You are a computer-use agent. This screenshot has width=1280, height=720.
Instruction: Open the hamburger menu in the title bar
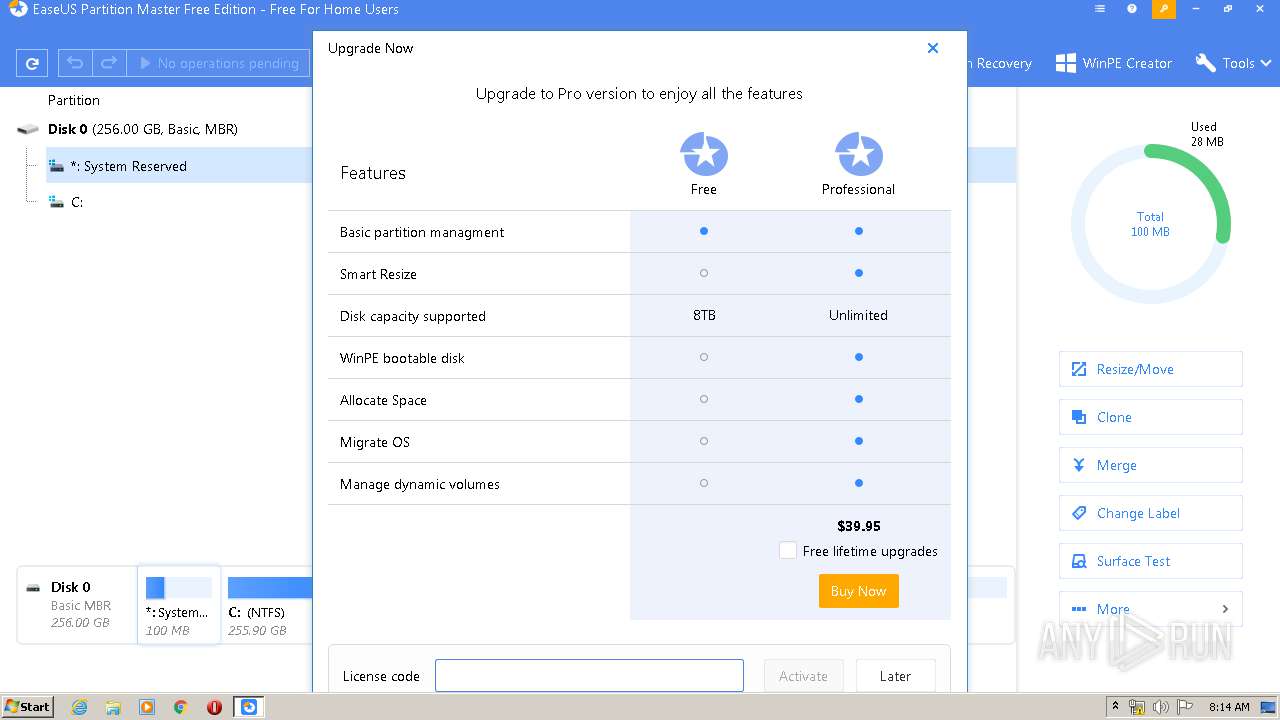click(1100, 9)
